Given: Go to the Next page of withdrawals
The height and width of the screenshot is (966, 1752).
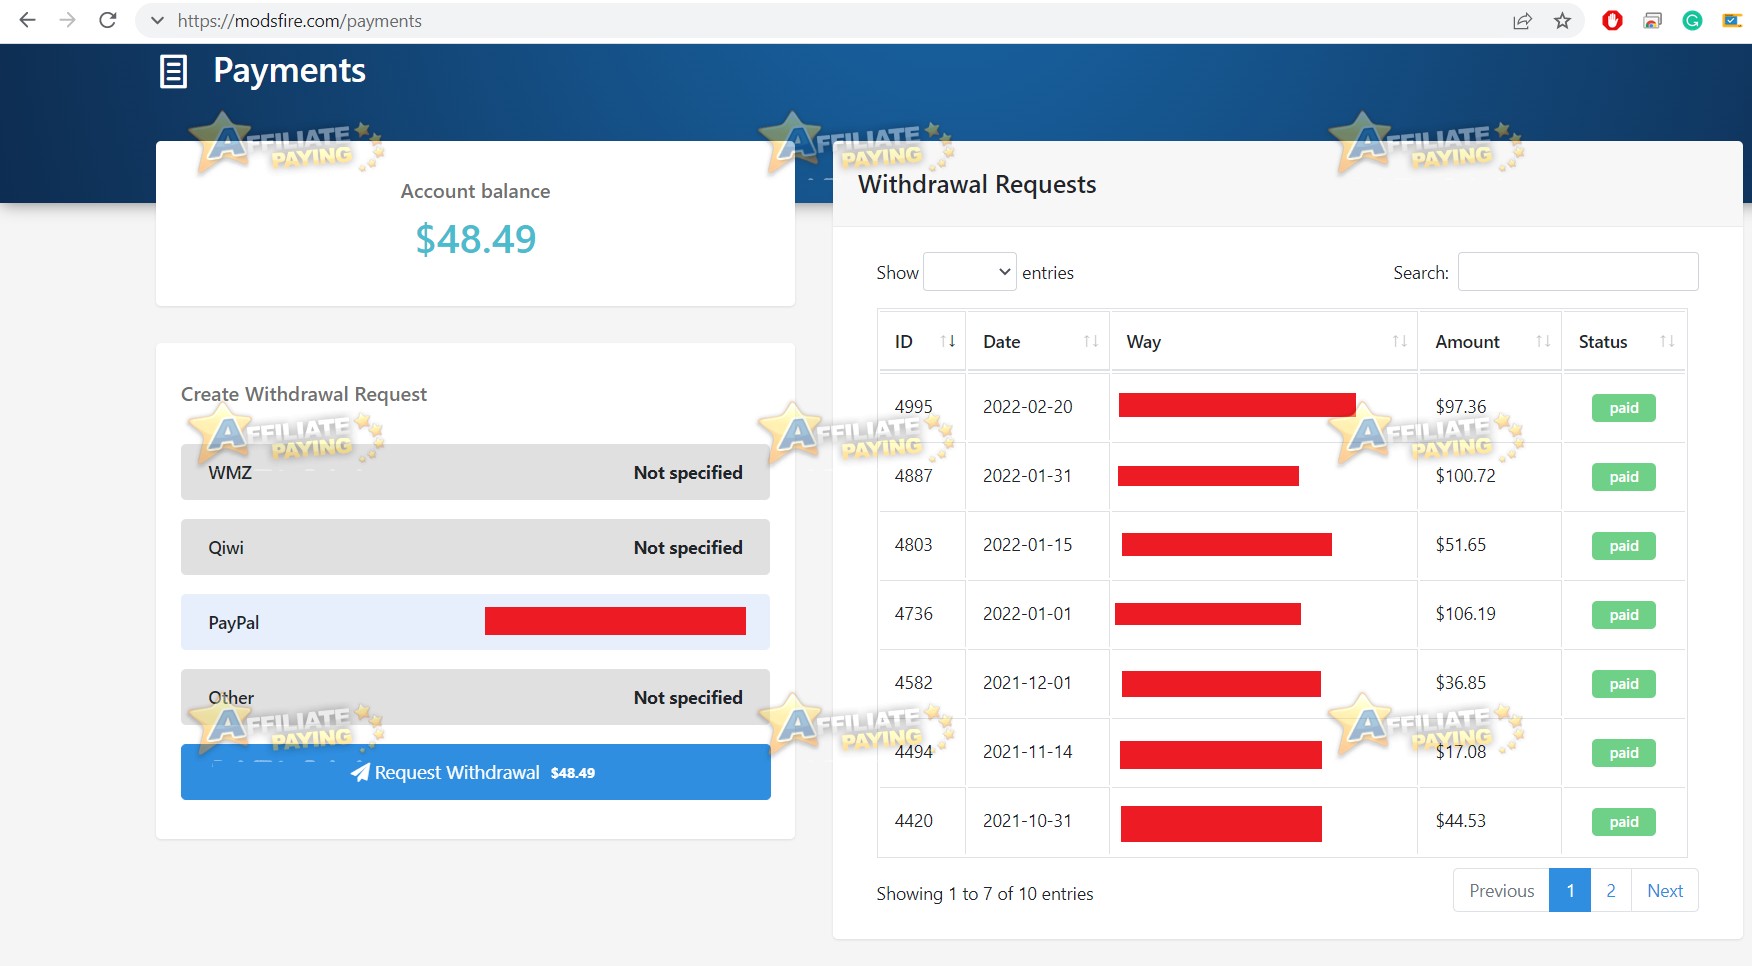Looking at the screenshot, I should pyautogui.click(x=1664, y=890).
